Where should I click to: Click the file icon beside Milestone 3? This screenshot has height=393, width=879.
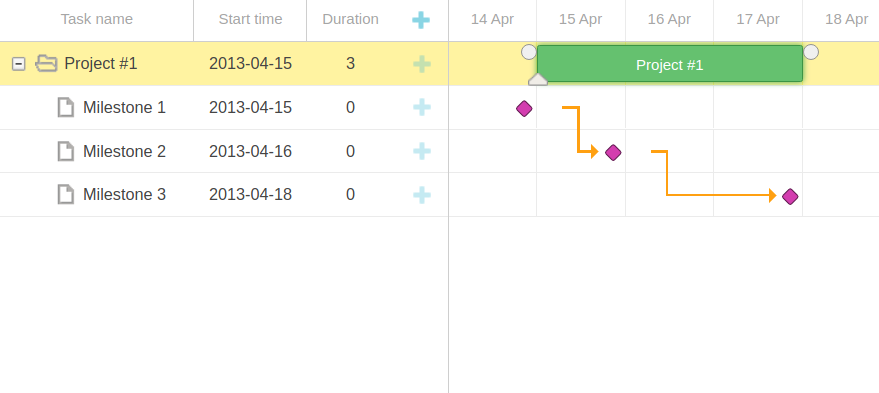(x=66, y=195)
